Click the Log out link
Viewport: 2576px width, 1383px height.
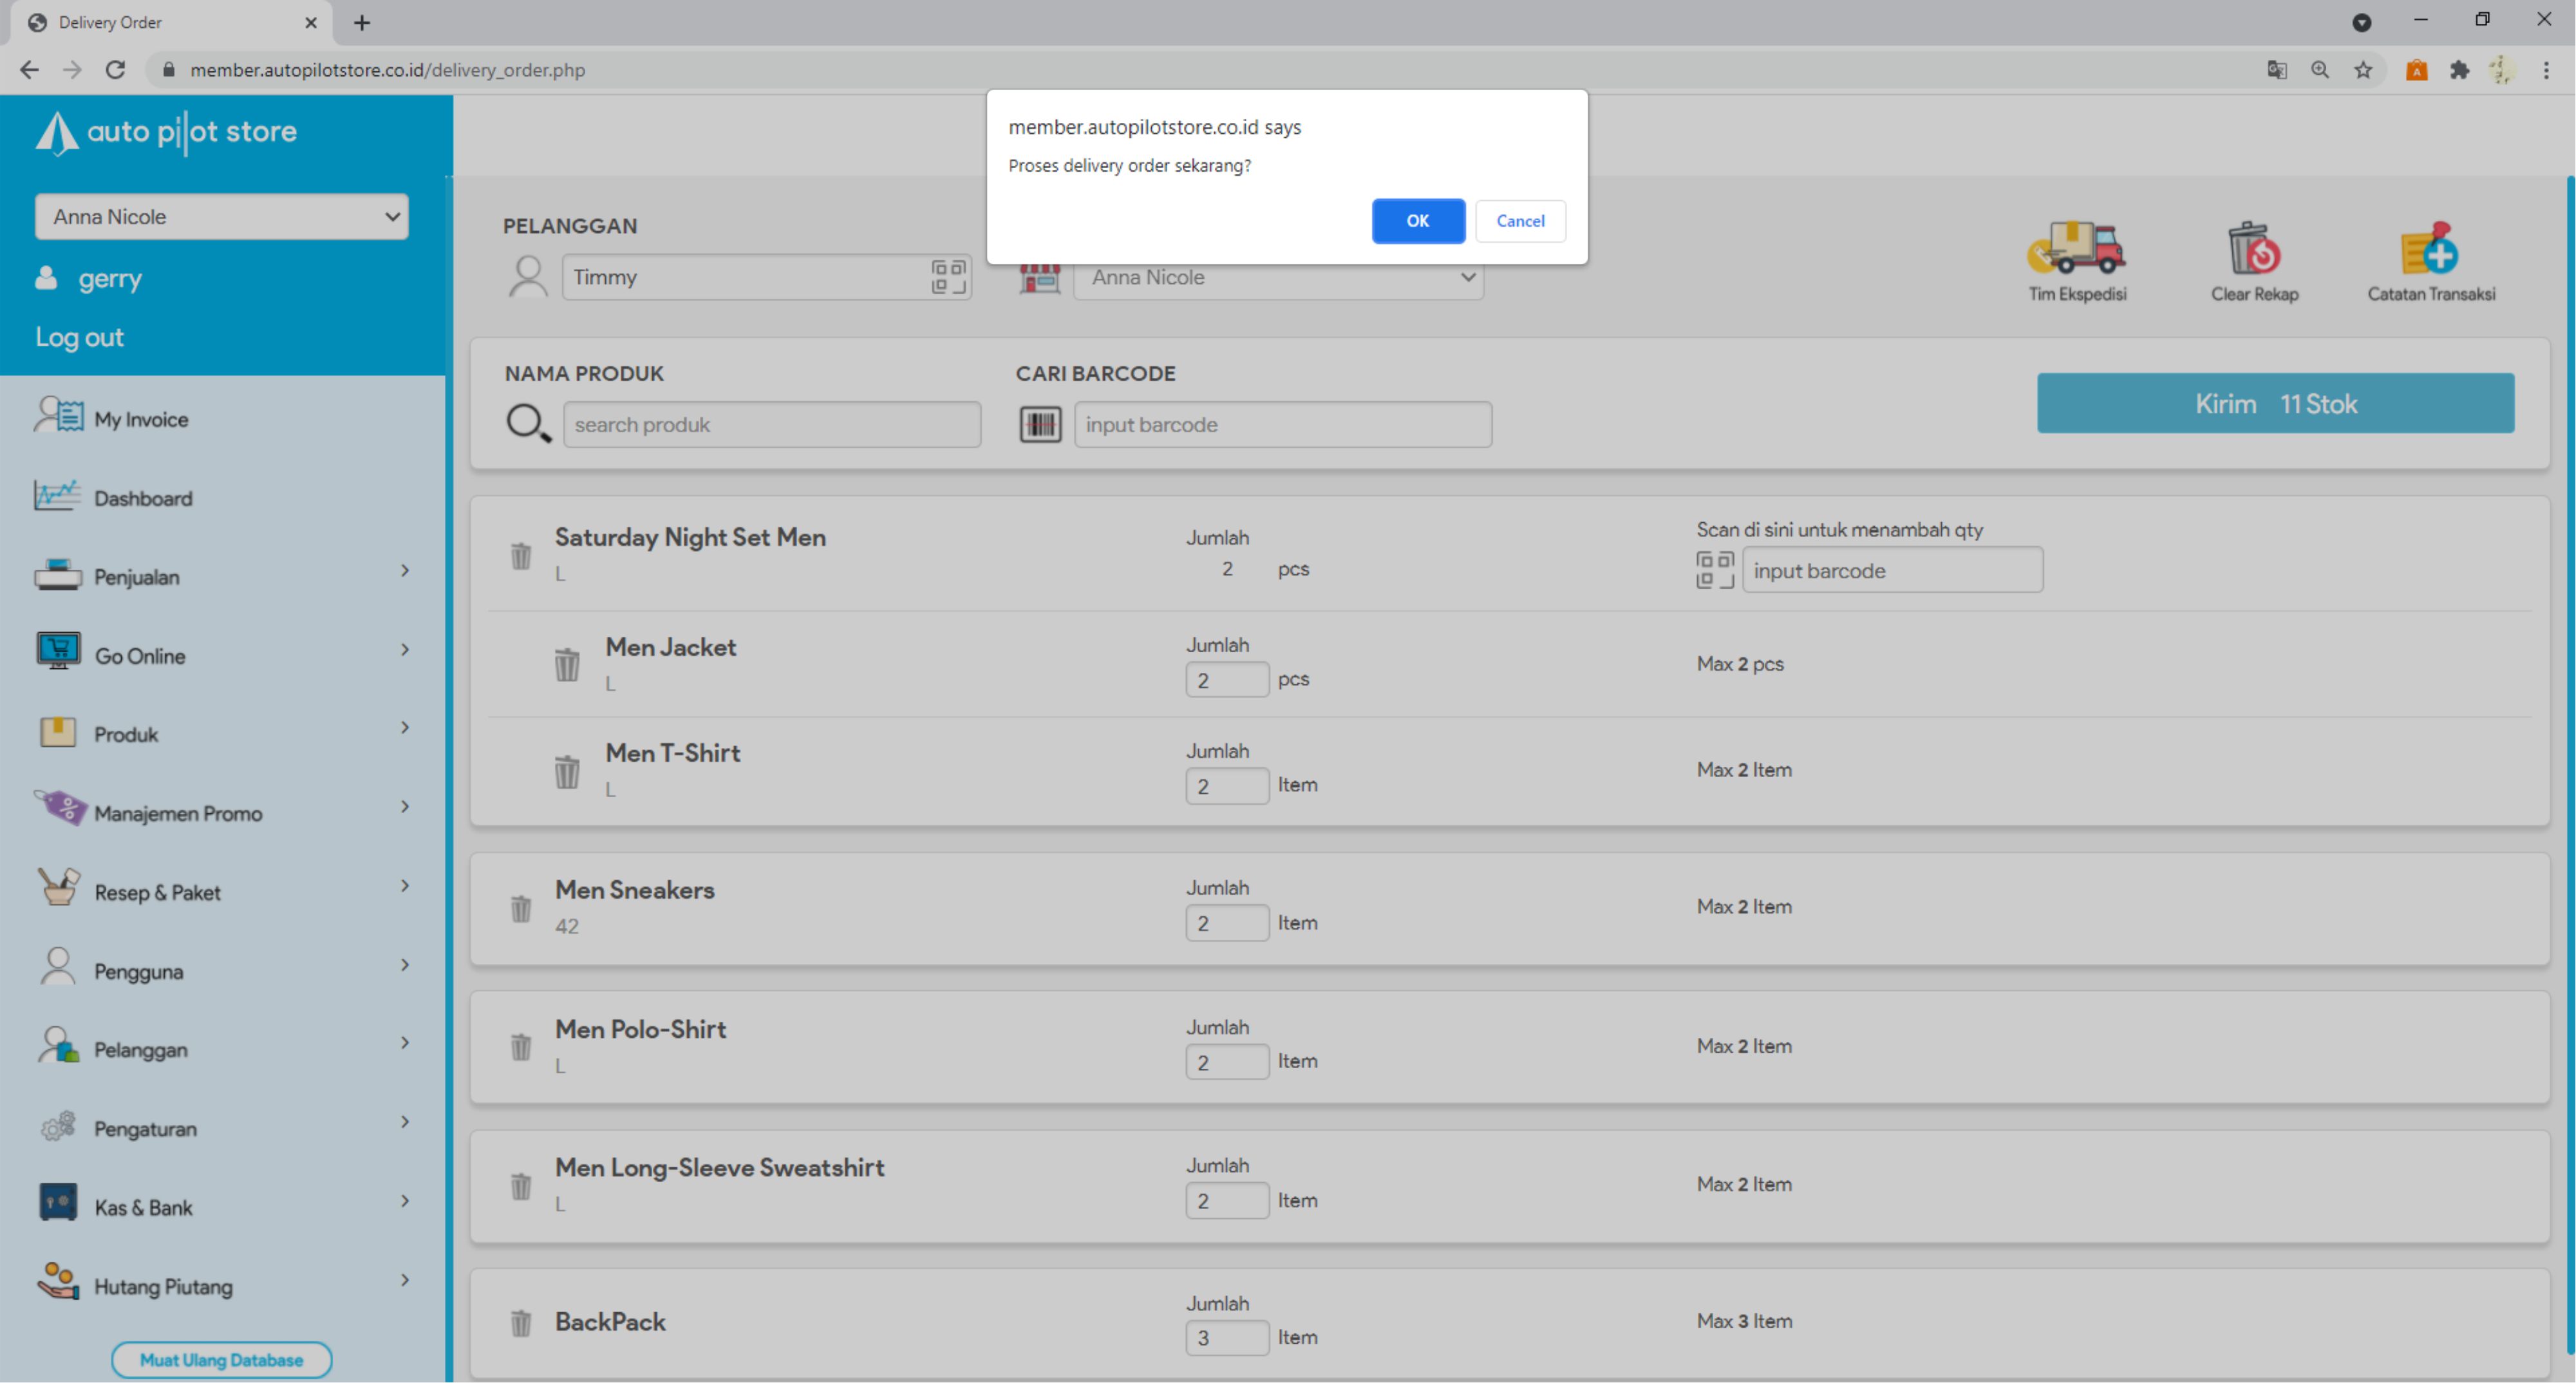80,337
